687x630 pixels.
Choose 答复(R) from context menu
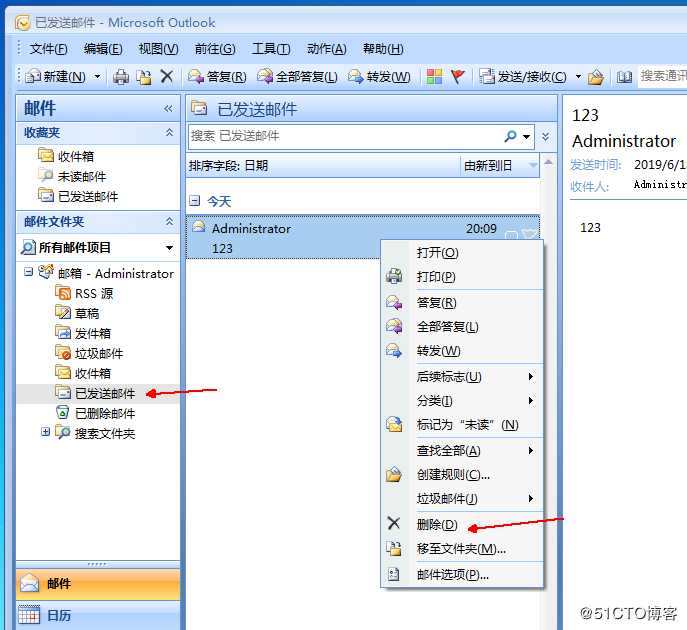point(462,303)
